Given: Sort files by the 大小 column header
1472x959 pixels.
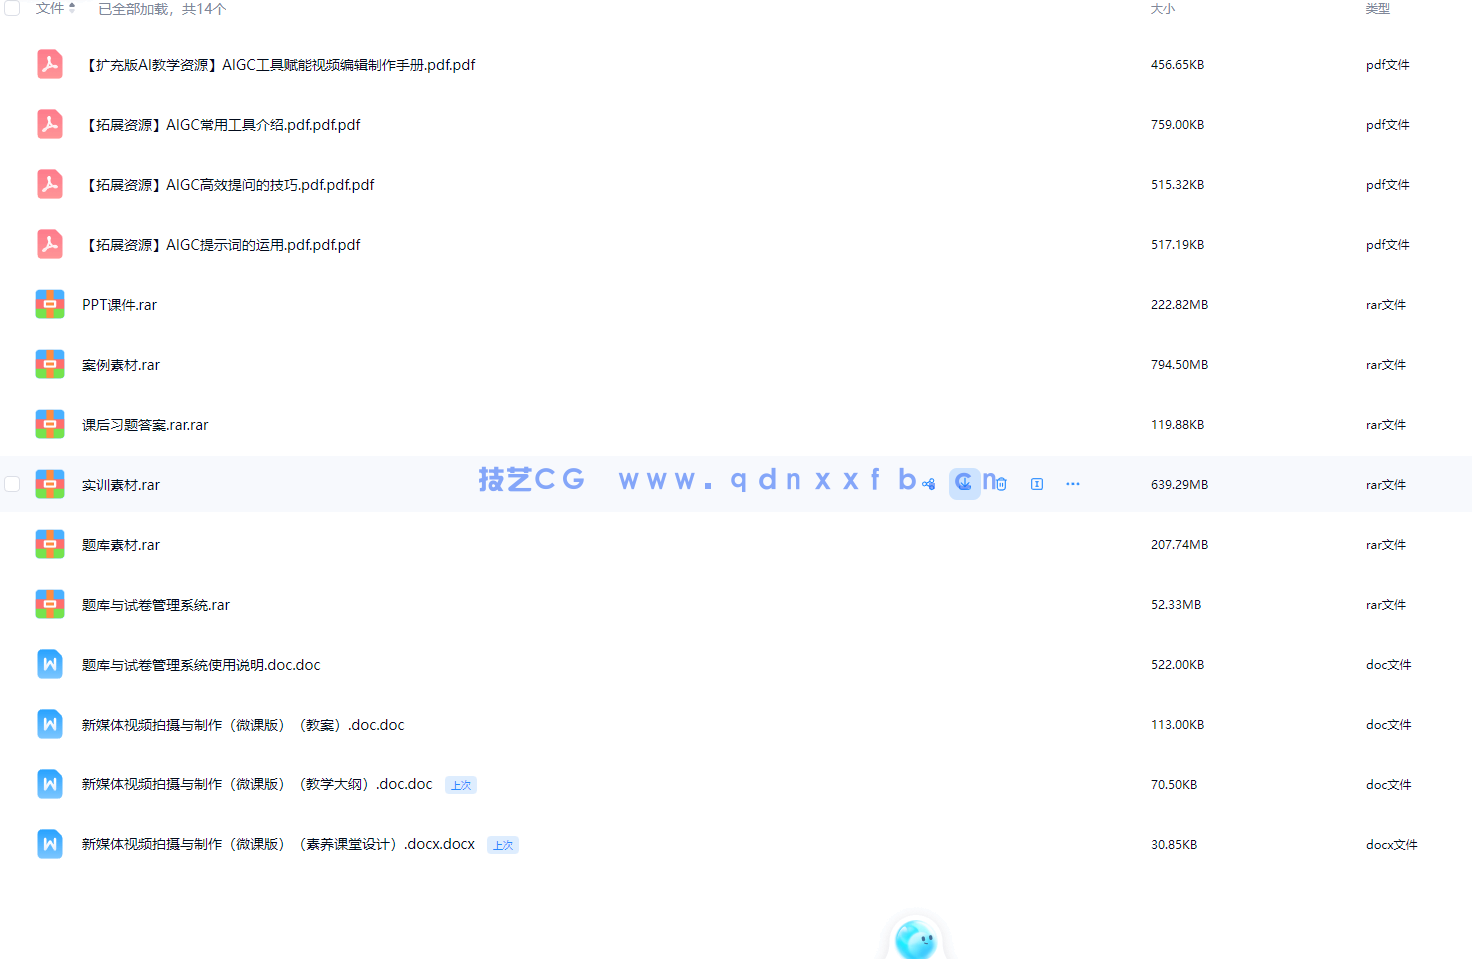Looking at the screenshot, I should pyautogui.click(x=1163, y=8).
